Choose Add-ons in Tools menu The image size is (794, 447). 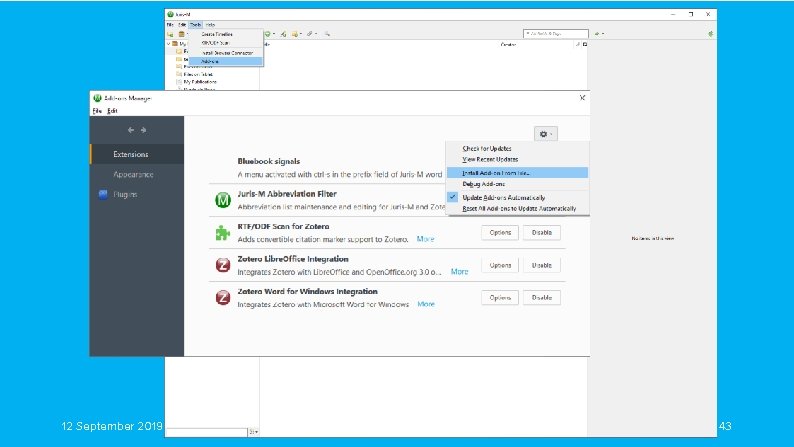(x=226, y=61)
